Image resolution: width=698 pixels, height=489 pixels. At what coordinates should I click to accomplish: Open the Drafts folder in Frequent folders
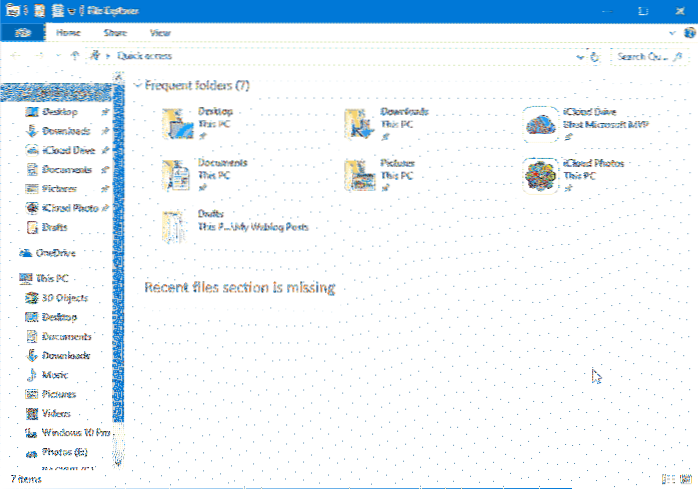[176, 226]
